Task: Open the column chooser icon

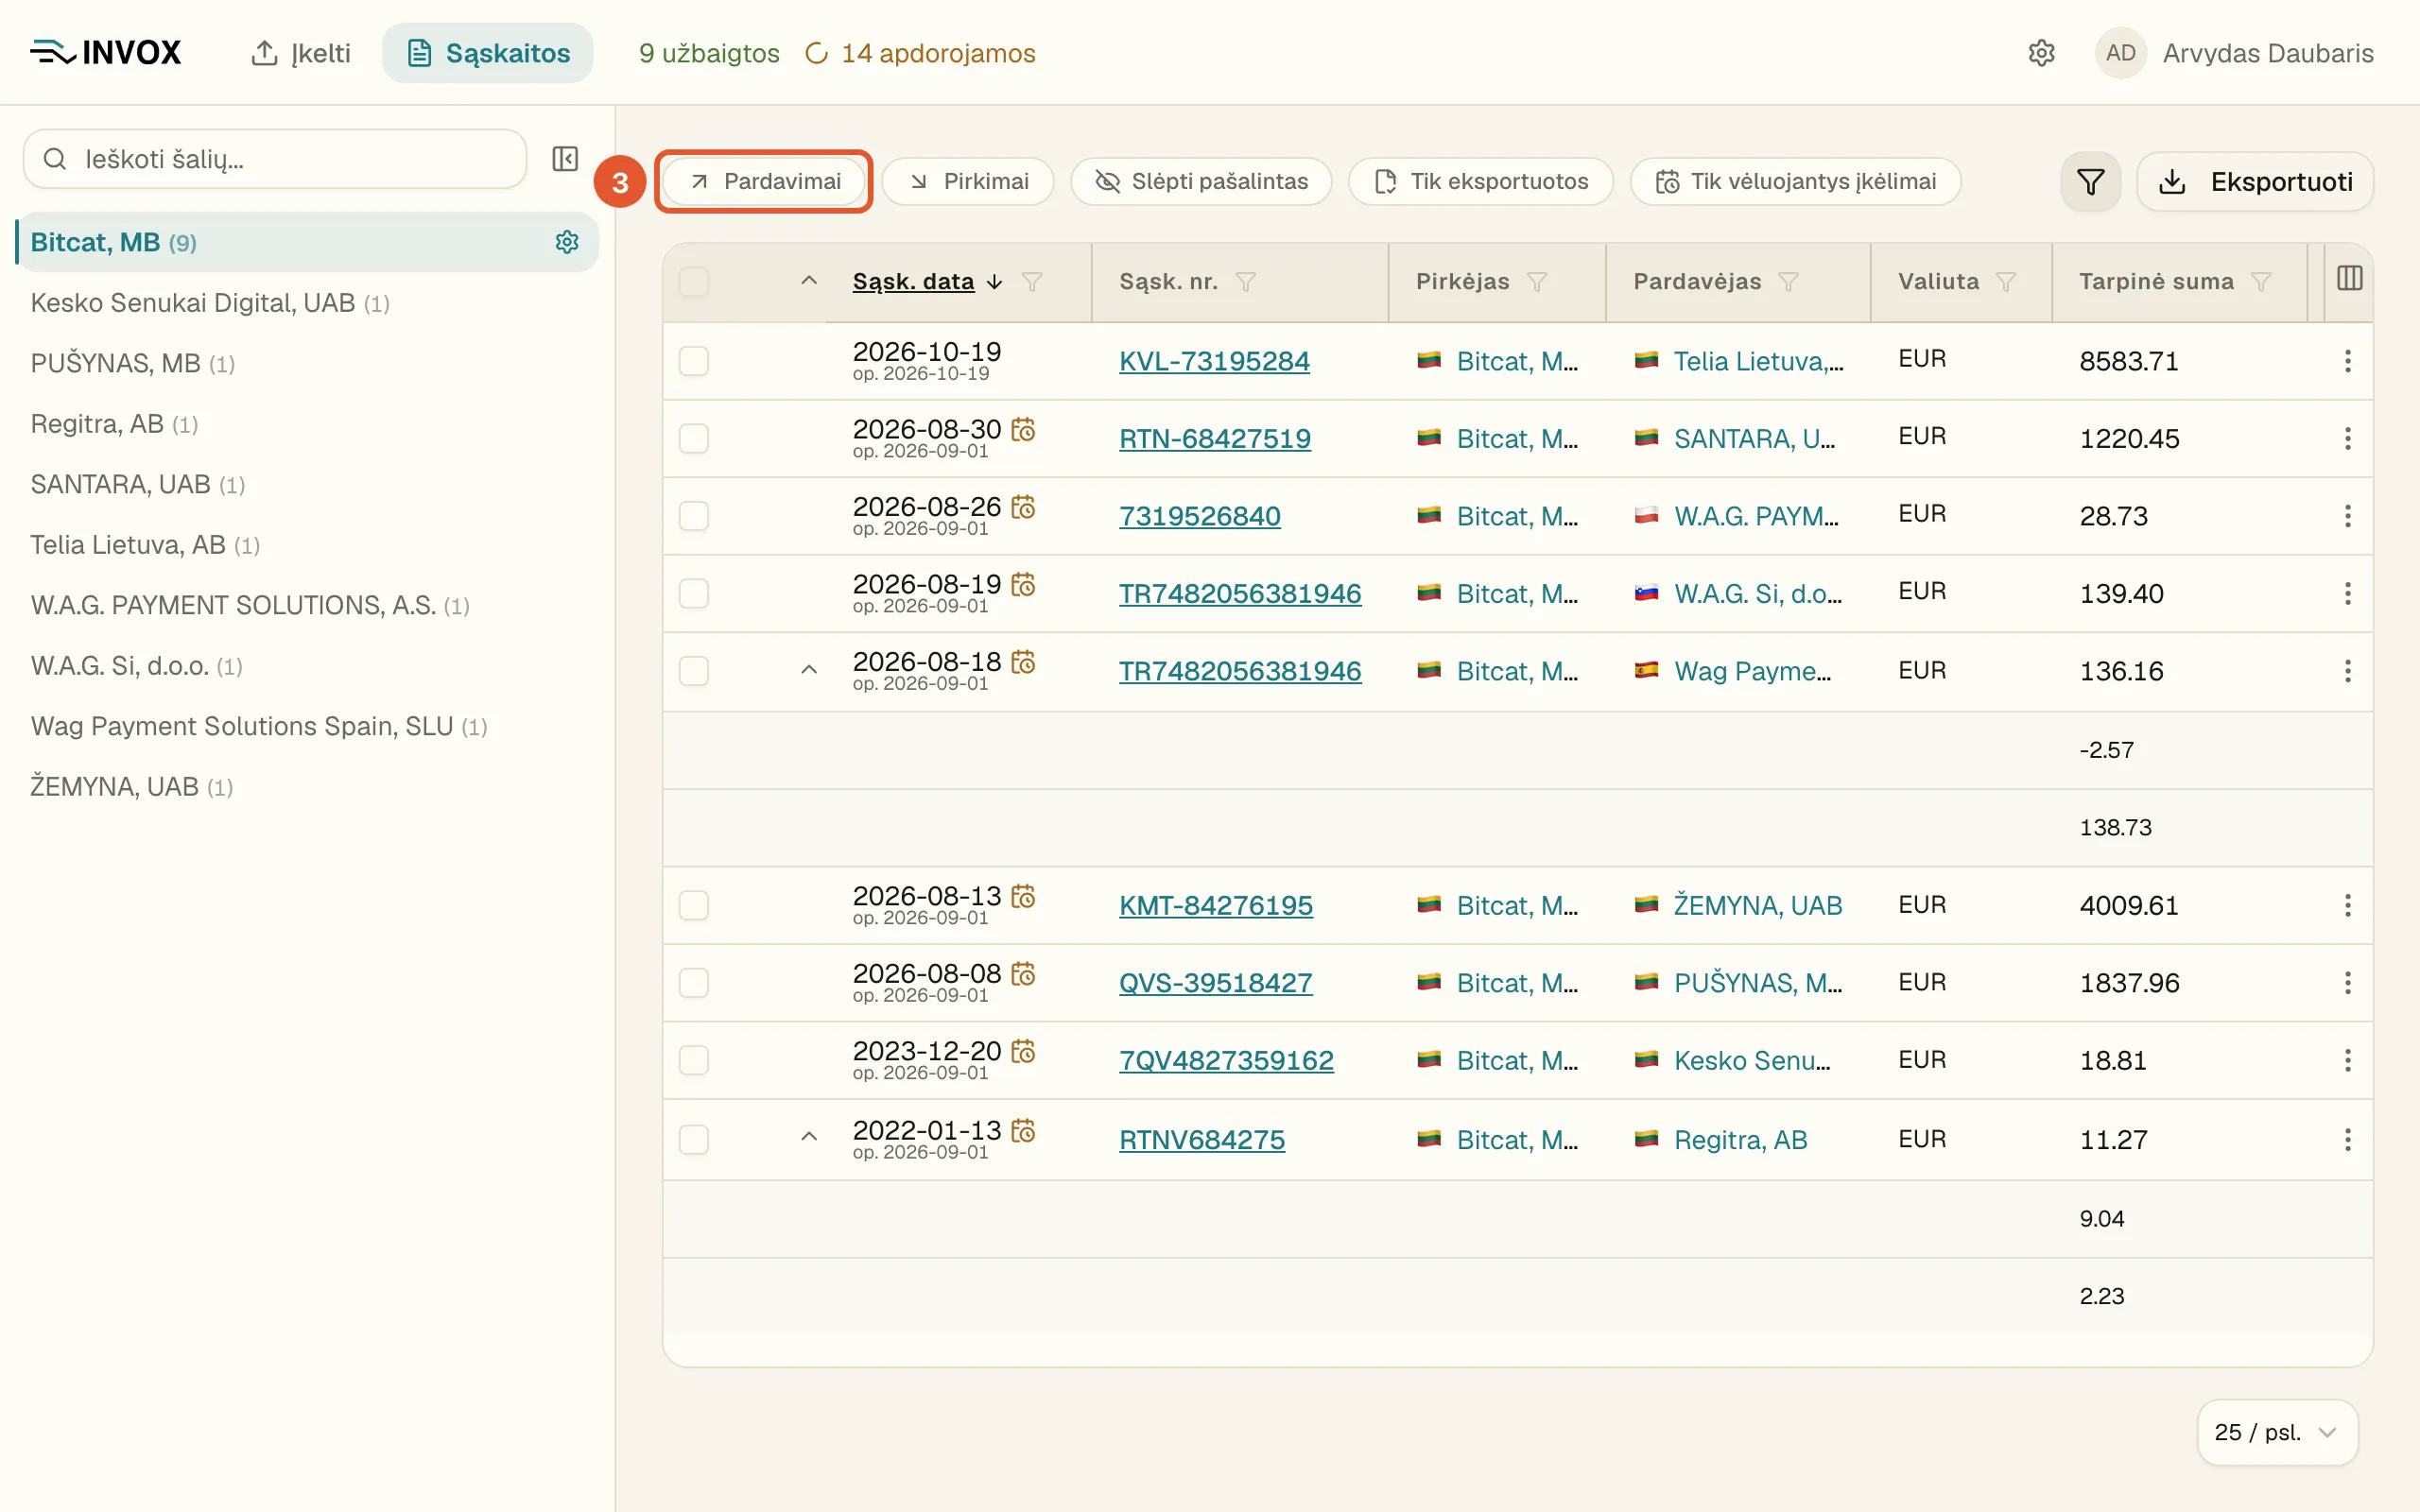Action: [2349, 279]
